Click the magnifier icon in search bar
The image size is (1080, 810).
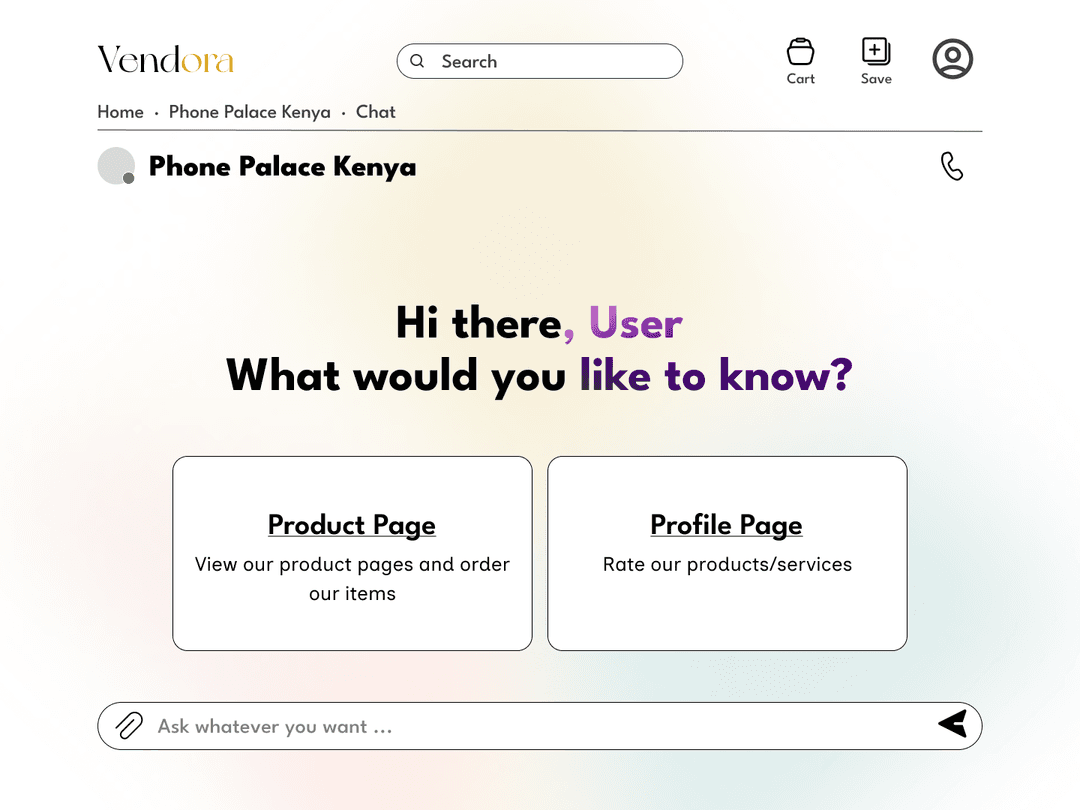(x=417, y=61)
